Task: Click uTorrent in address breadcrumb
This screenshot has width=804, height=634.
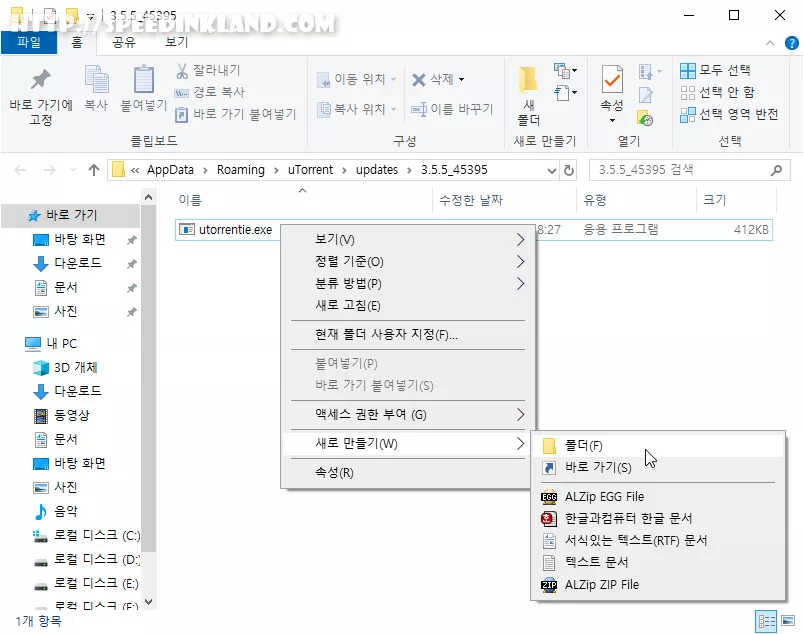Action: [x=310, y=170]
